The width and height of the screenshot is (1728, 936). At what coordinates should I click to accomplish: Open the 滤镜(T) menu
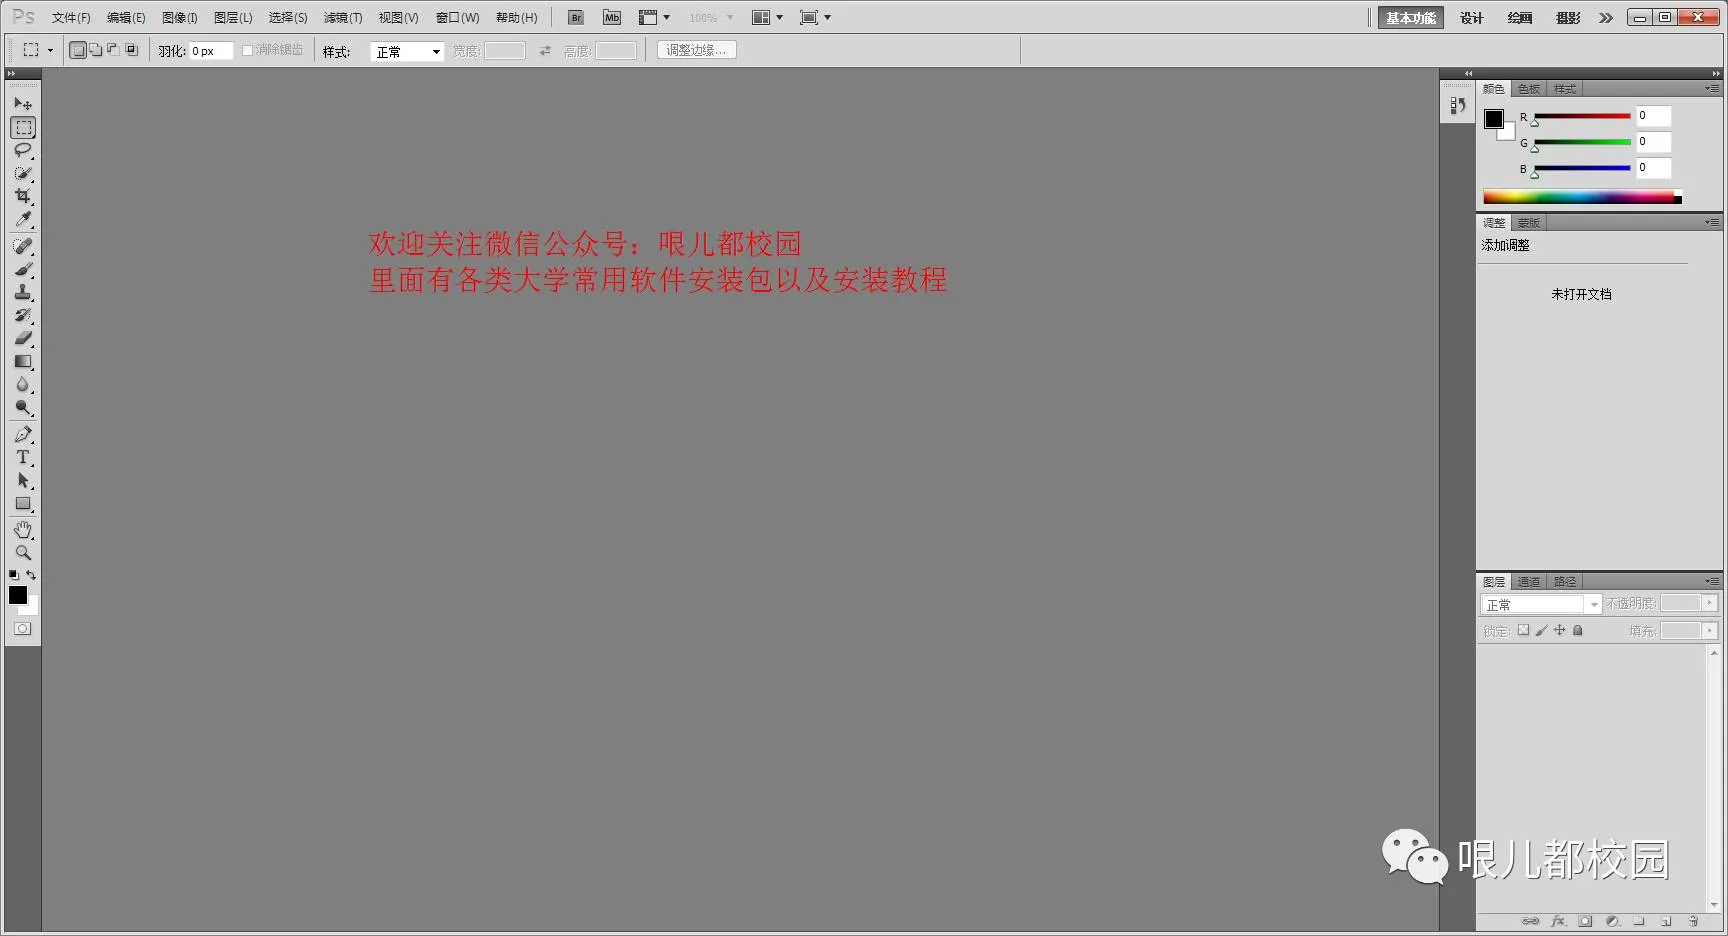tap(343, 18)
